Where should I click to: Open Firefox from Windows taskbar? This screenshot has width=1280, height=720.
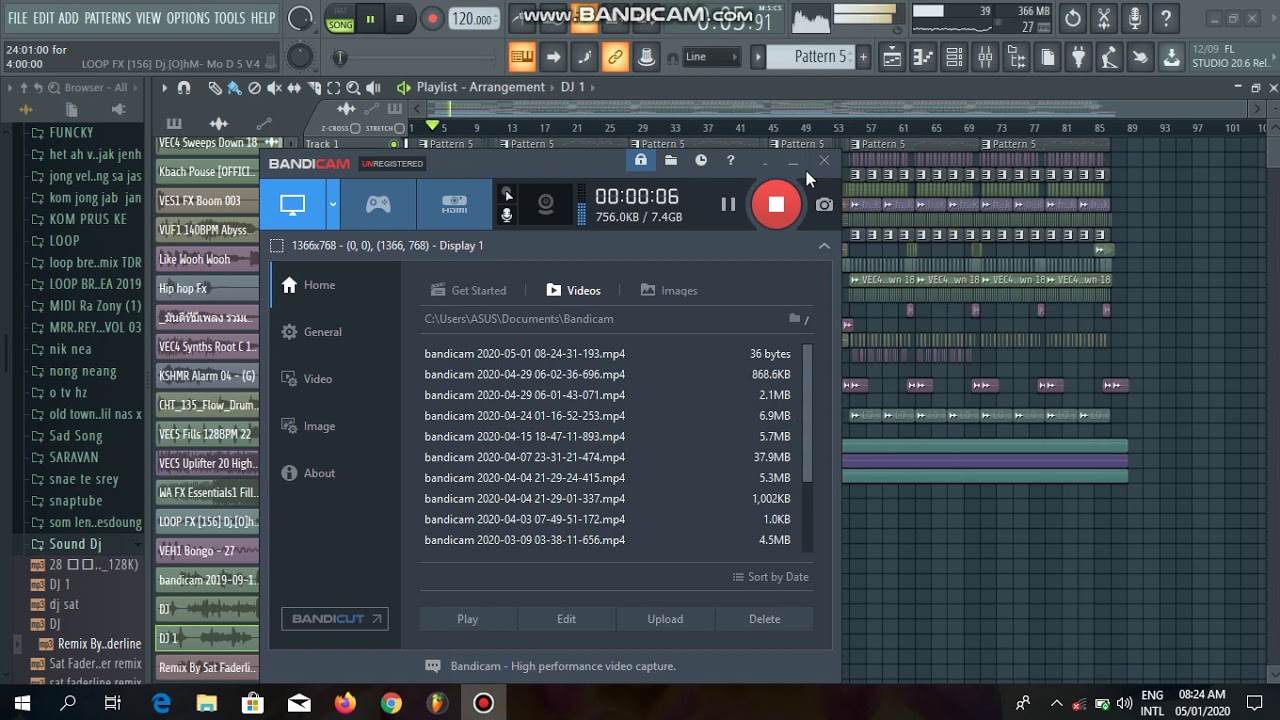(x=345, y=703)
